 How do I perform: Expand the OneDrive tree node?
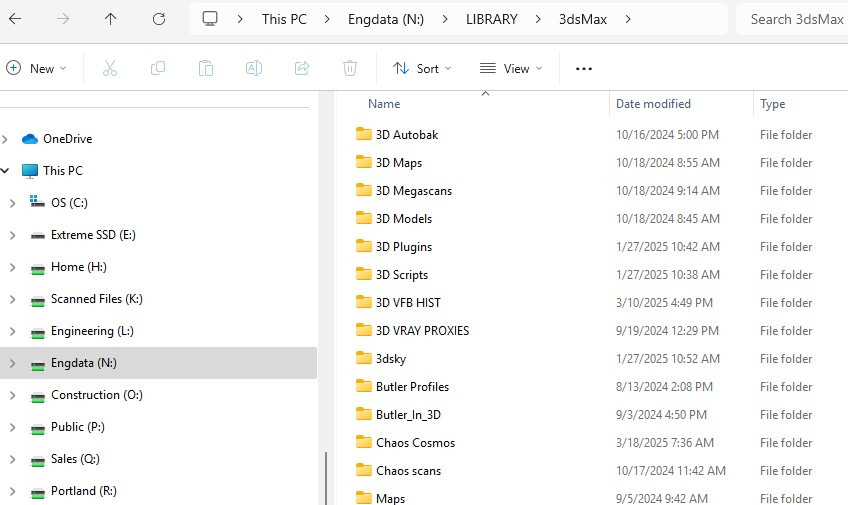coord(5,139)
